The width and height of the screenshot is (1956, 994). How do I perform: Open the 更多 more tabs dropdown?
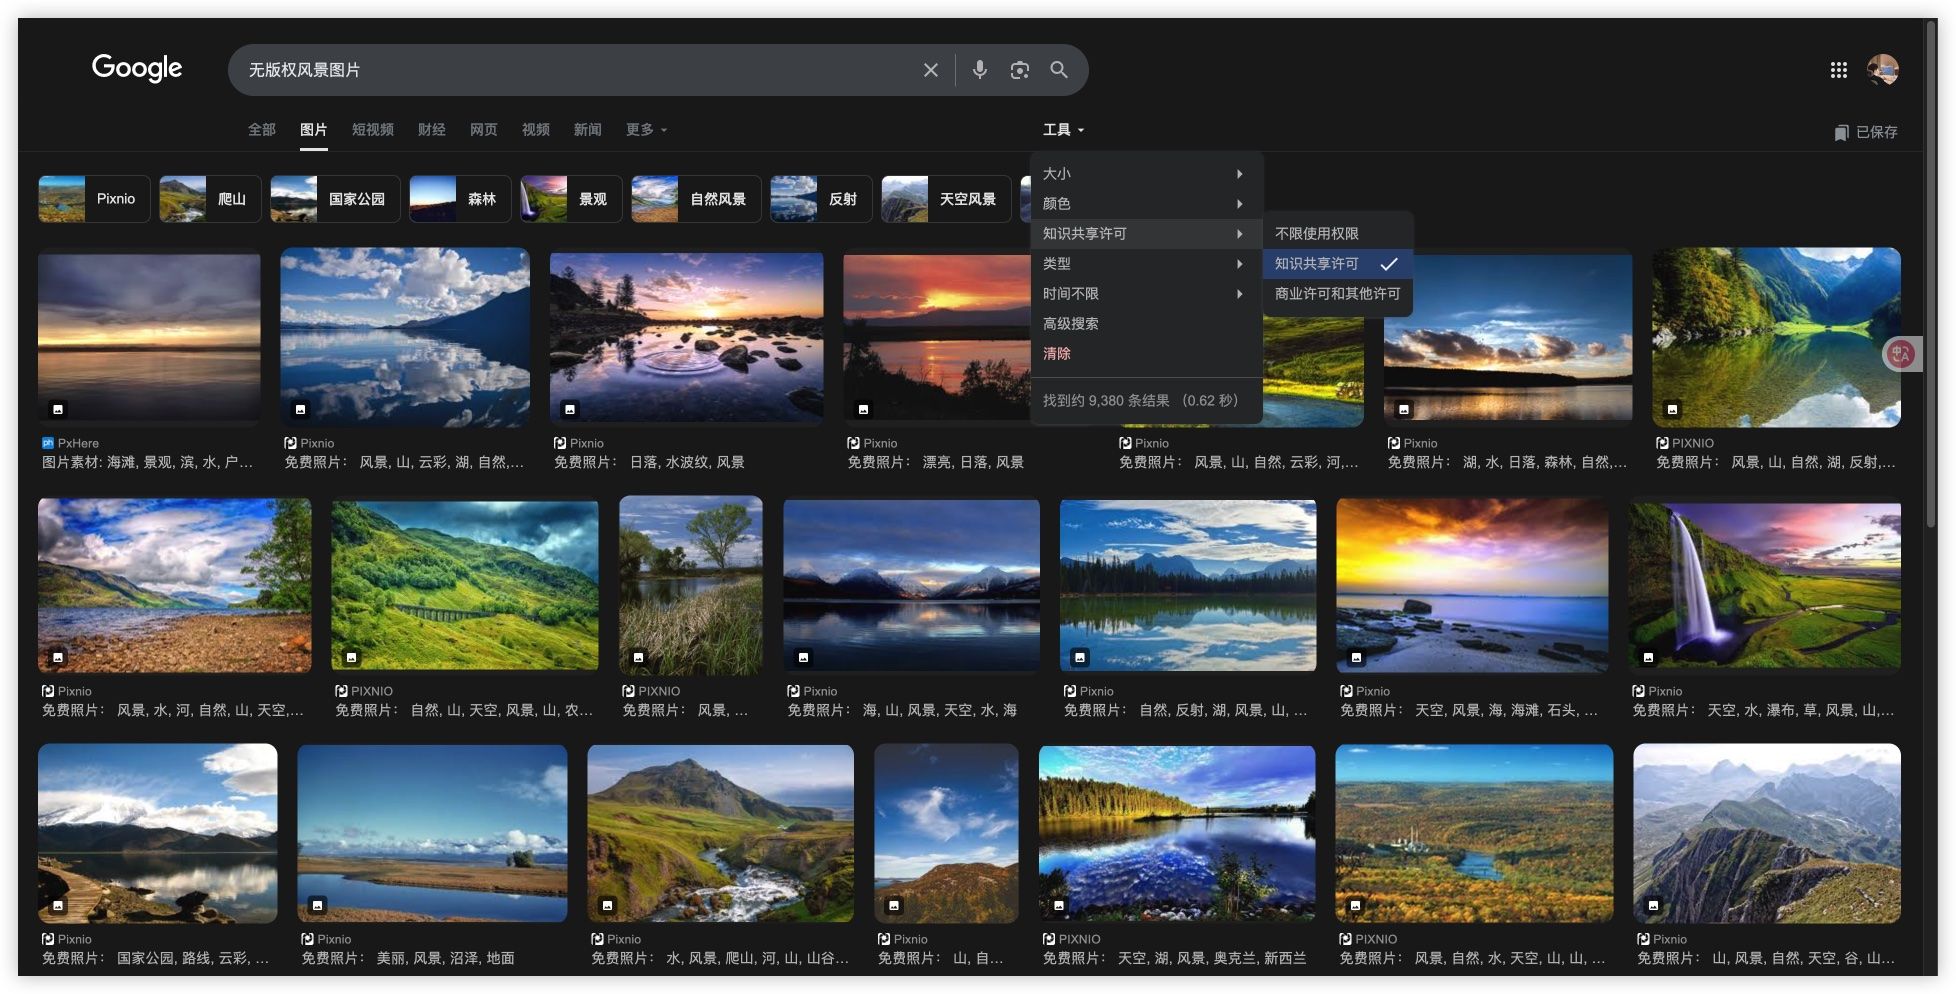point(645,130)
